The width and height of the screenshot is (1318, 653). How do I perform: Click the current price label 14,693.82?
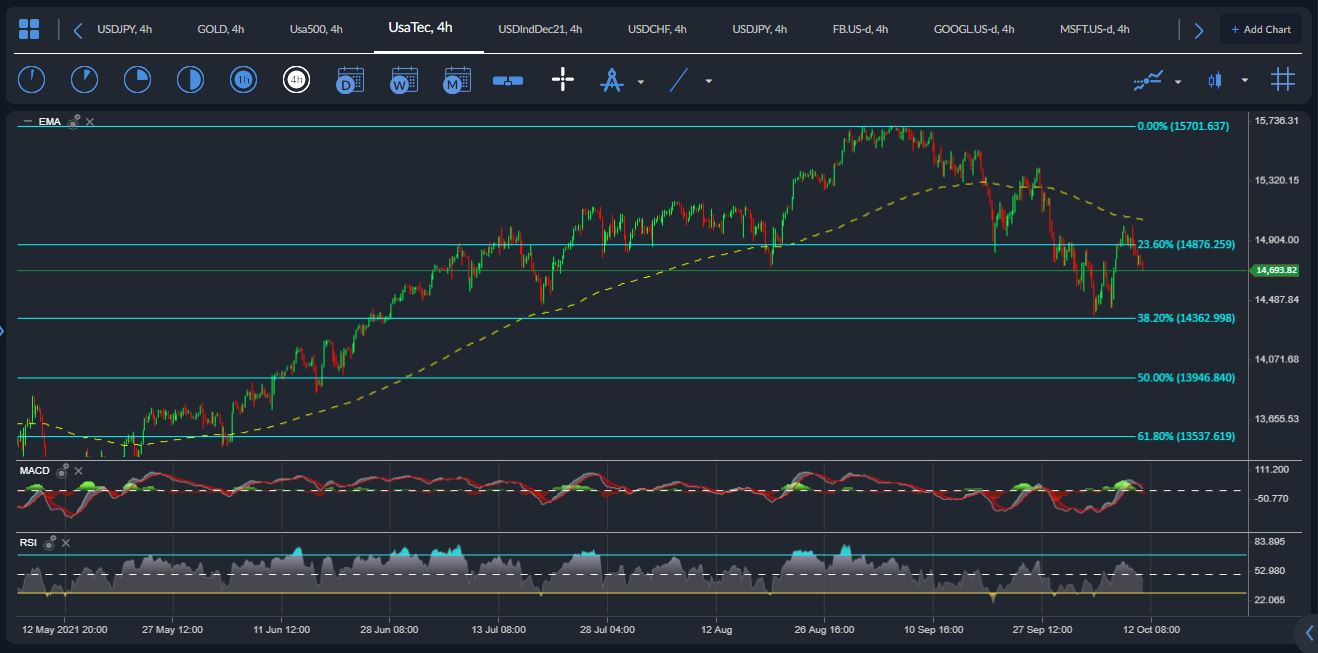(1276, 270)
